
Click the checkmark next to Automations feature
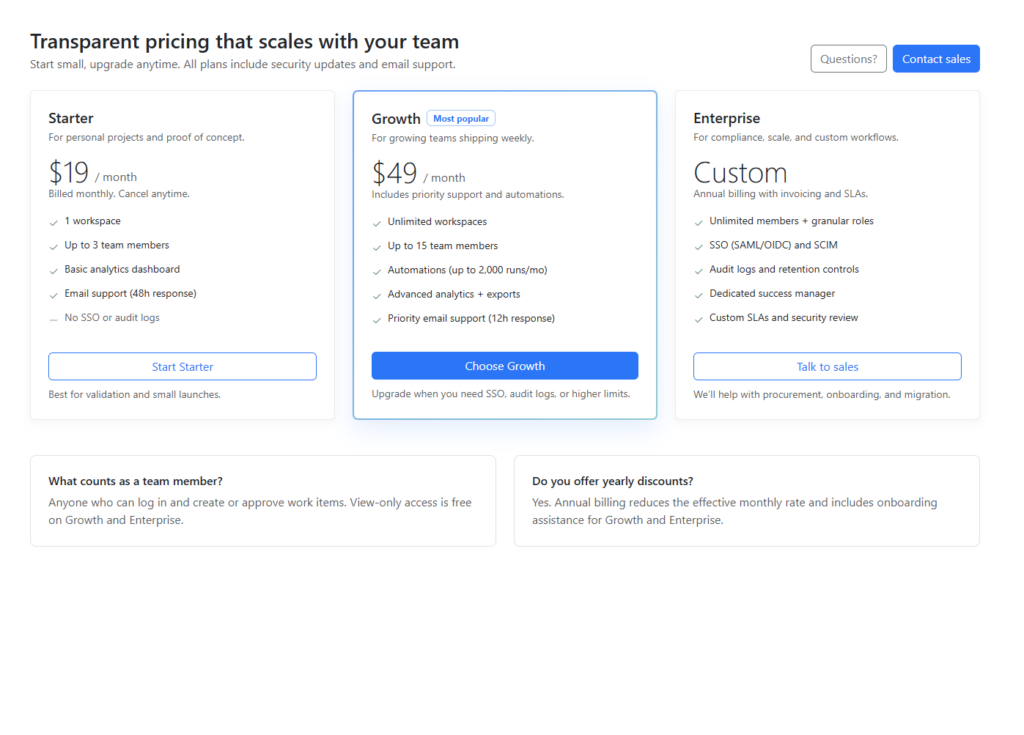(377, 271)
